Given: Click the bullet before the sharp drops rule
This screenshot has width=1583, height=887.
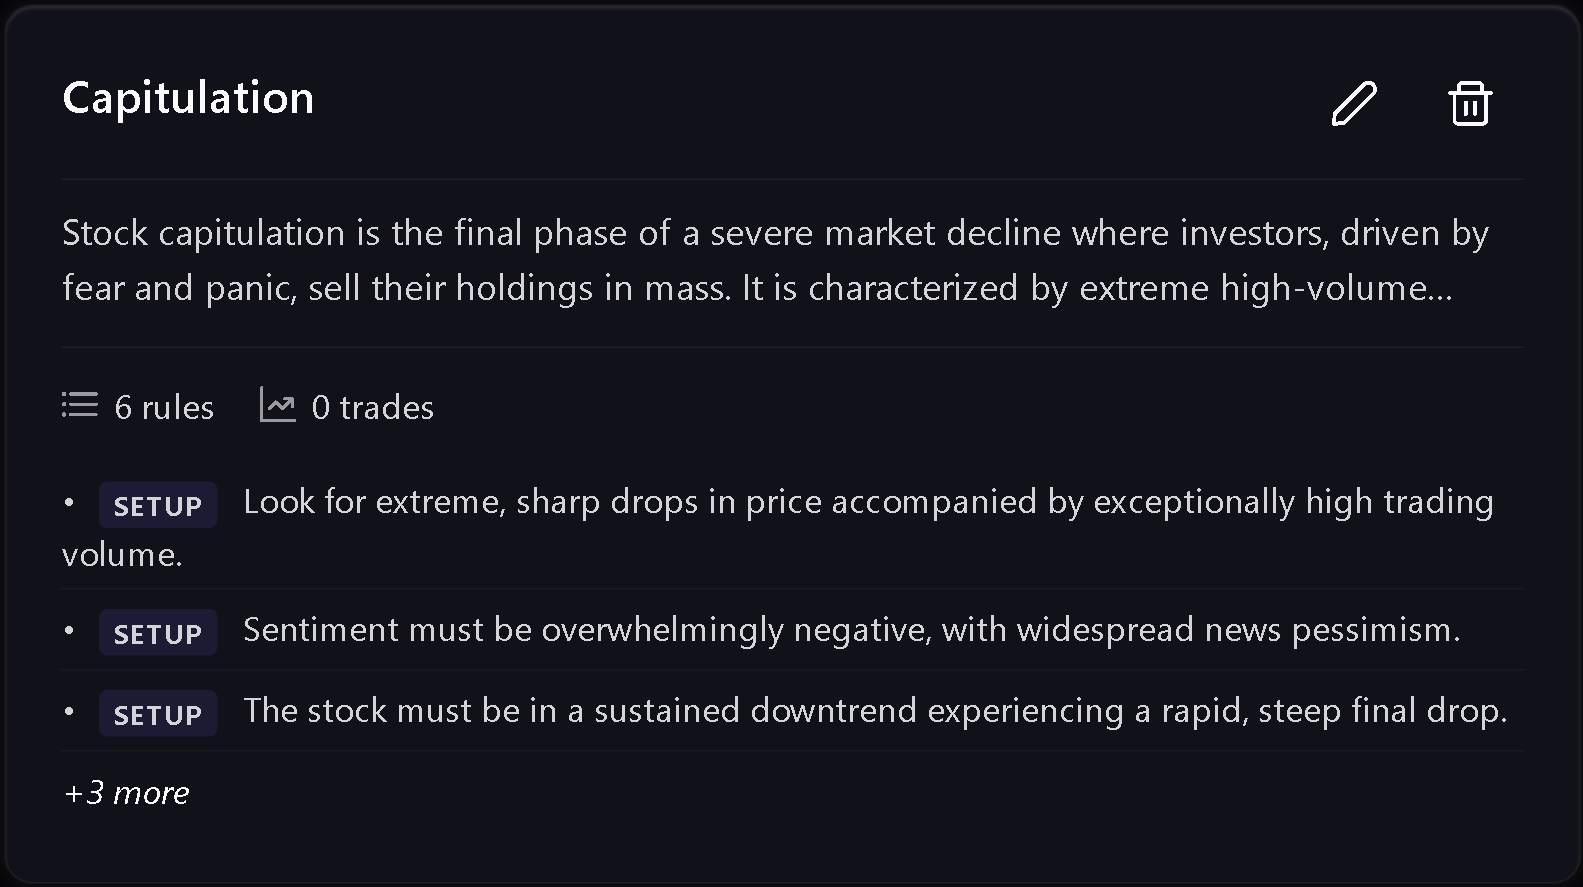Looking at the screenshot, I should click(69, 502).
